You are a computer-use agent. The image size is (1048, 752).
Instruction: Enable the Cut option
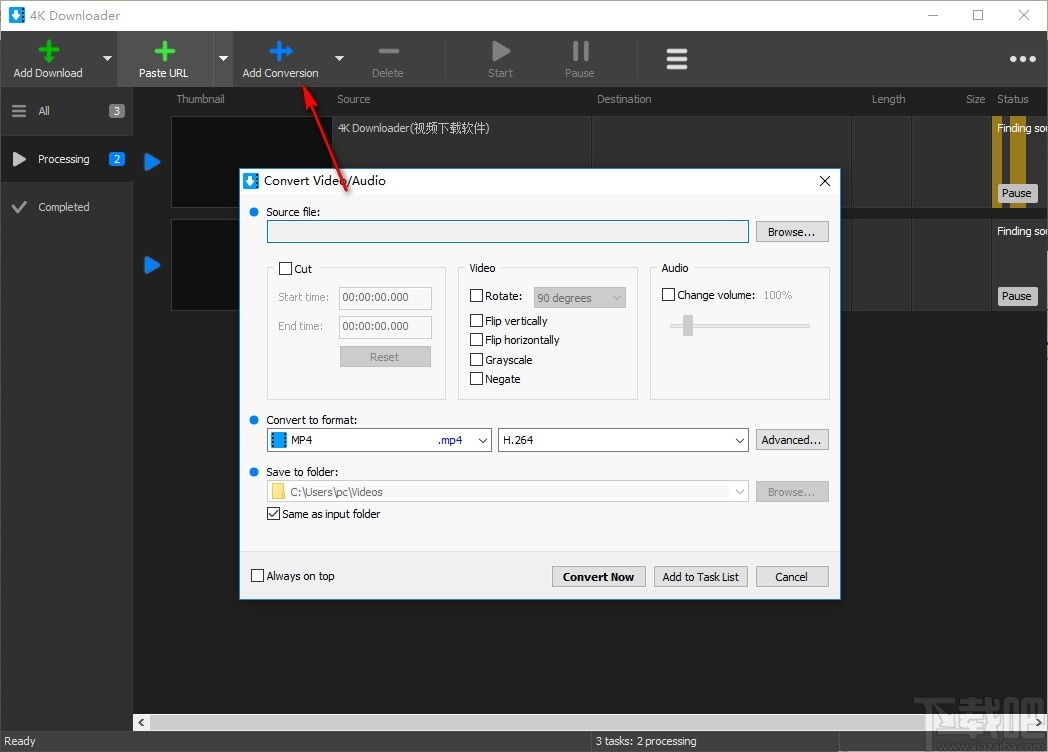[287, 268]
